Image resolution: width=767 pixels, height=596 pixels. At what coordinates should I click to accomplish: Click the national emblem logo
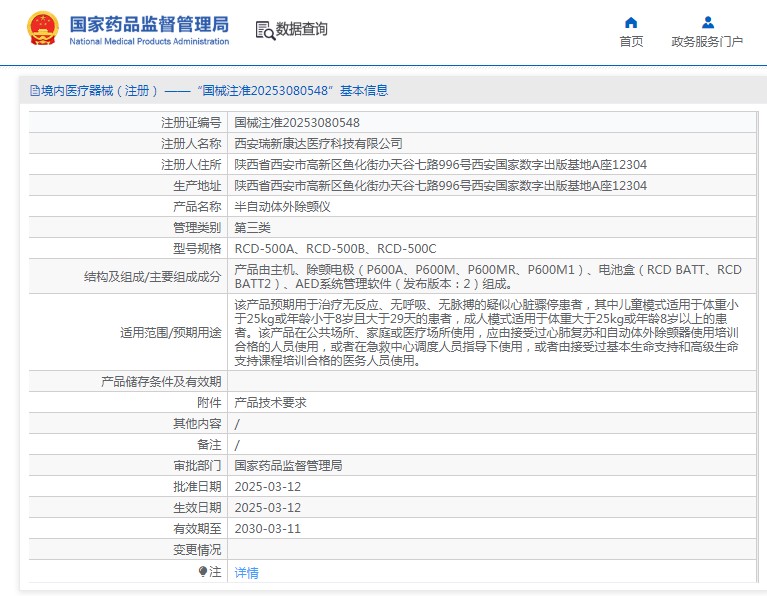[x=42, y=29]
